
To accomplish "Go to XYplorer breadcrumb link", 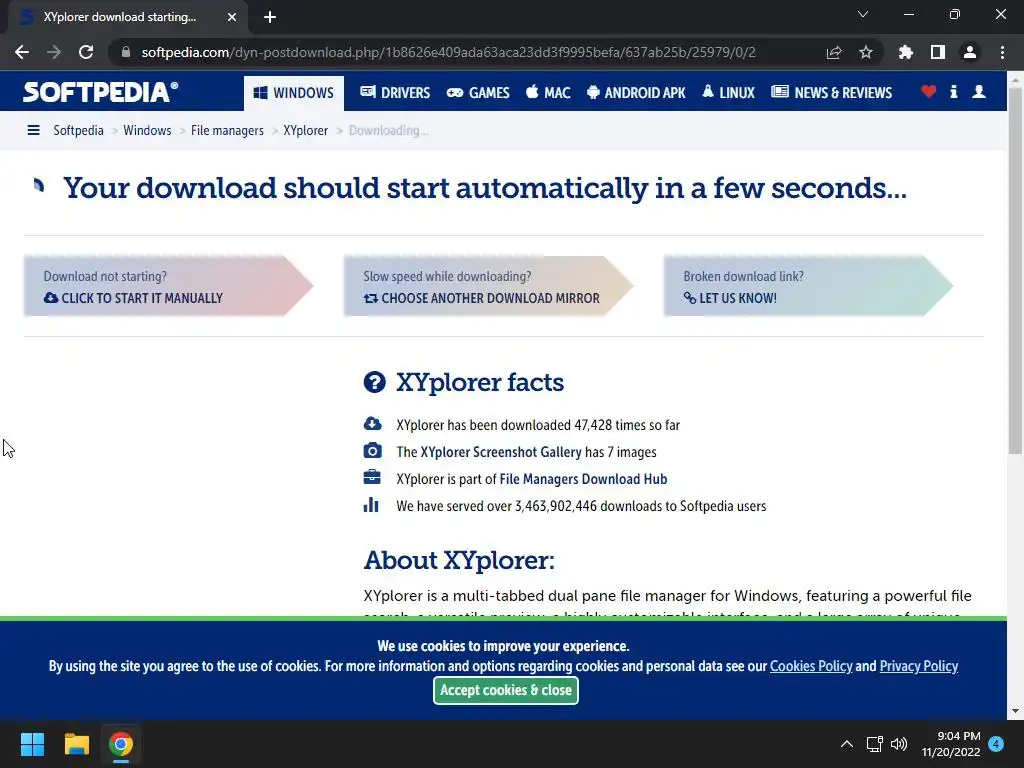I will (x=306, y=131).
